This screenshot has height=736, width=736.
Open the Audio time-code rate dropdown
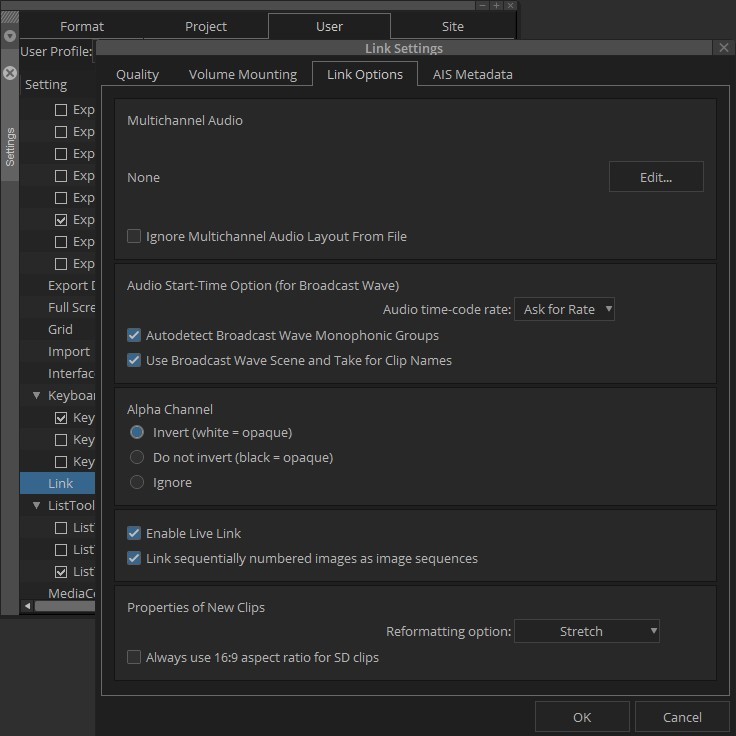(564, 310)
